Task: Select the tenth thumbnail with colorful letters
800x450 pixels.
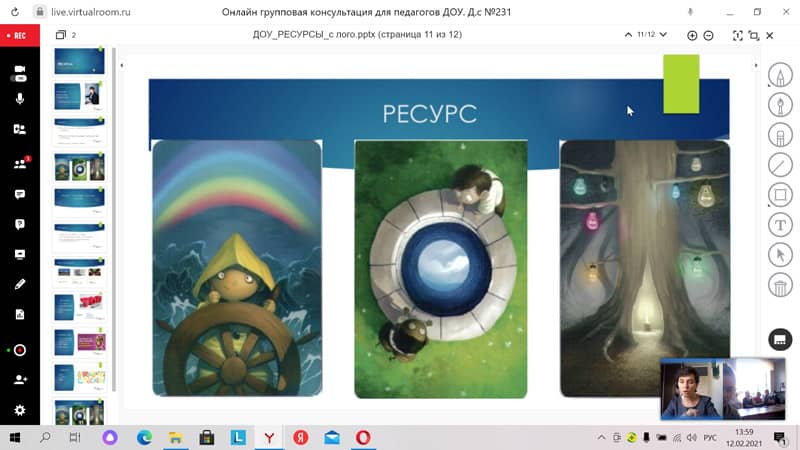Action: click(x=79, y=378)
